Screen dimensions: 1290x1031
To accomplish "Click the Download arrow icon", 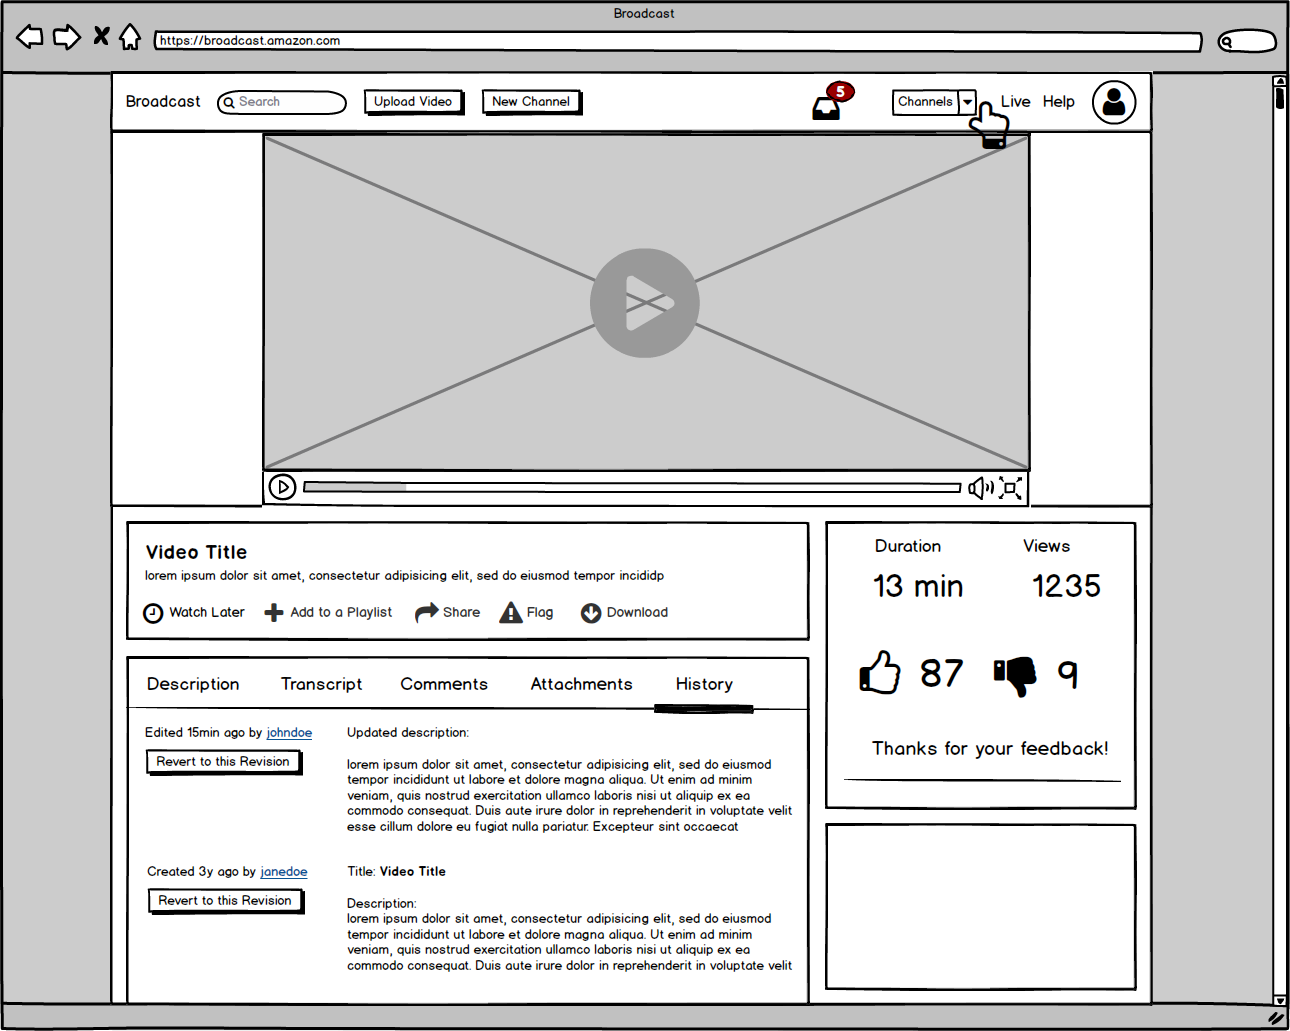I will [x=591, y=613].
